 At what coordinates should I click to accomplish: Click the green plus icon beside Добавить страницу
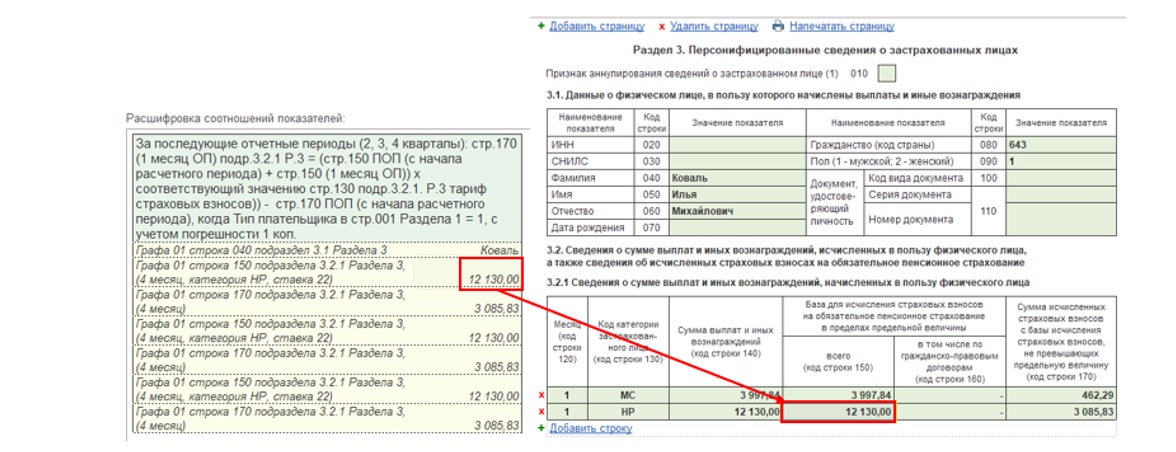(x=542, y=26)
